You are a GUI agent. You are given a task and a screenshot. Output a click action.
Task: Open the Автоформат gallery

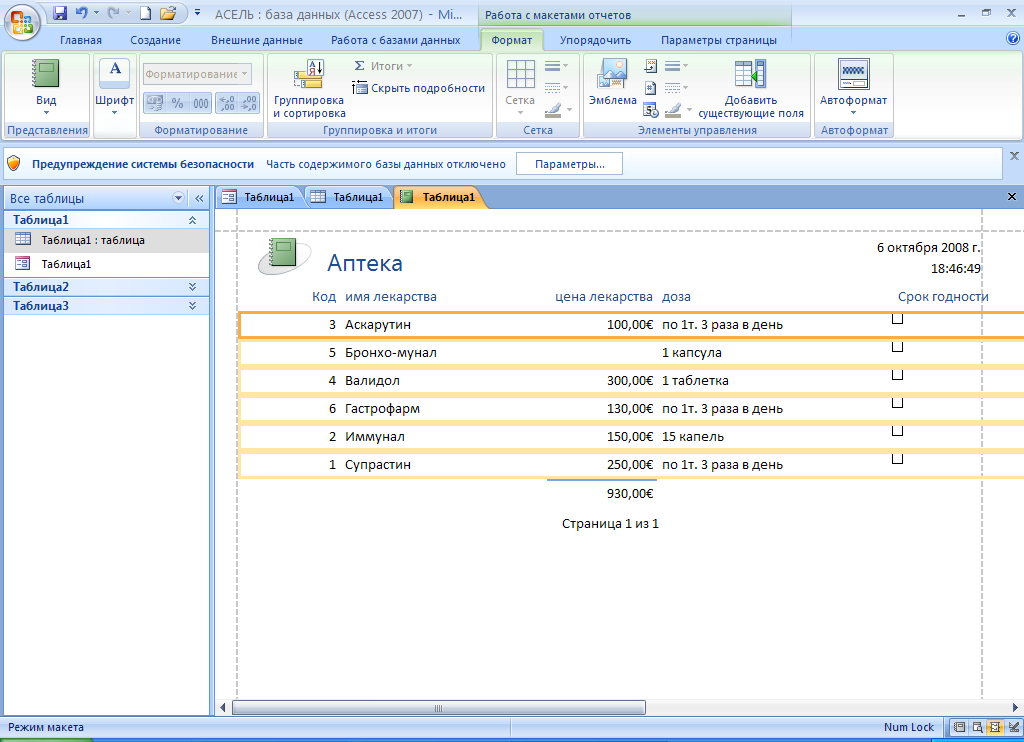(853, 85)
